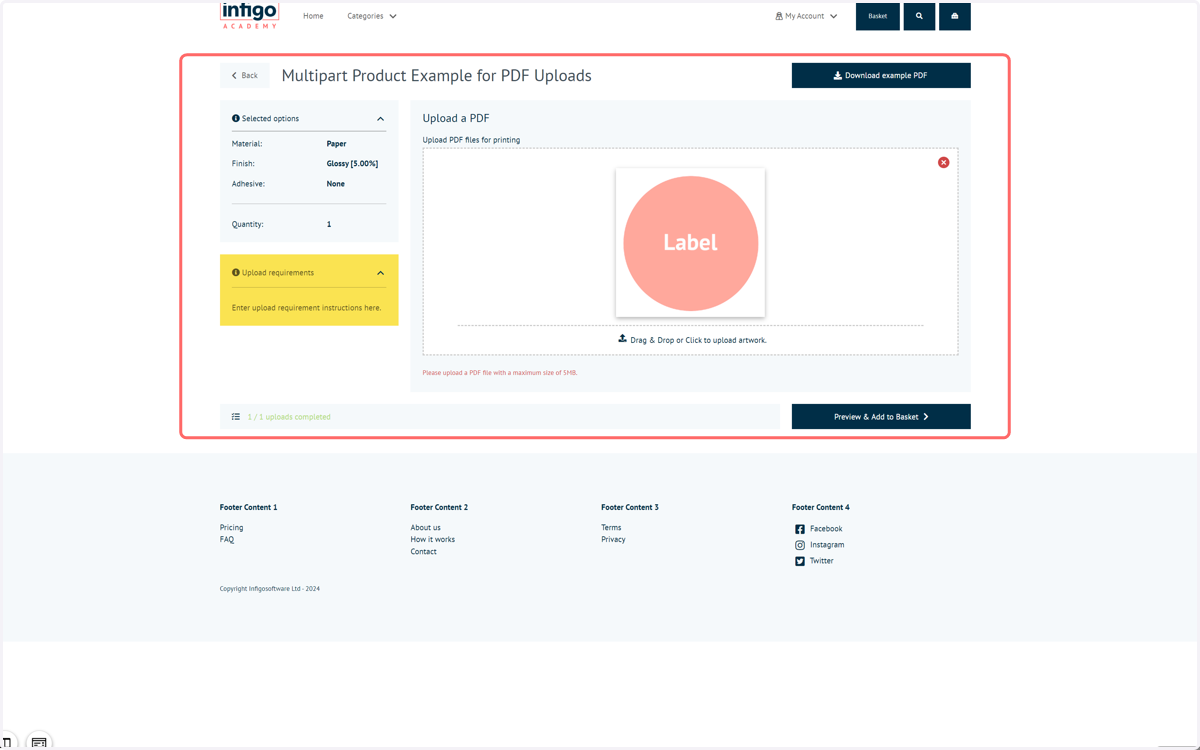
Task: Click 'Enter upload requirement instructions here.' text
Action: 306,308
